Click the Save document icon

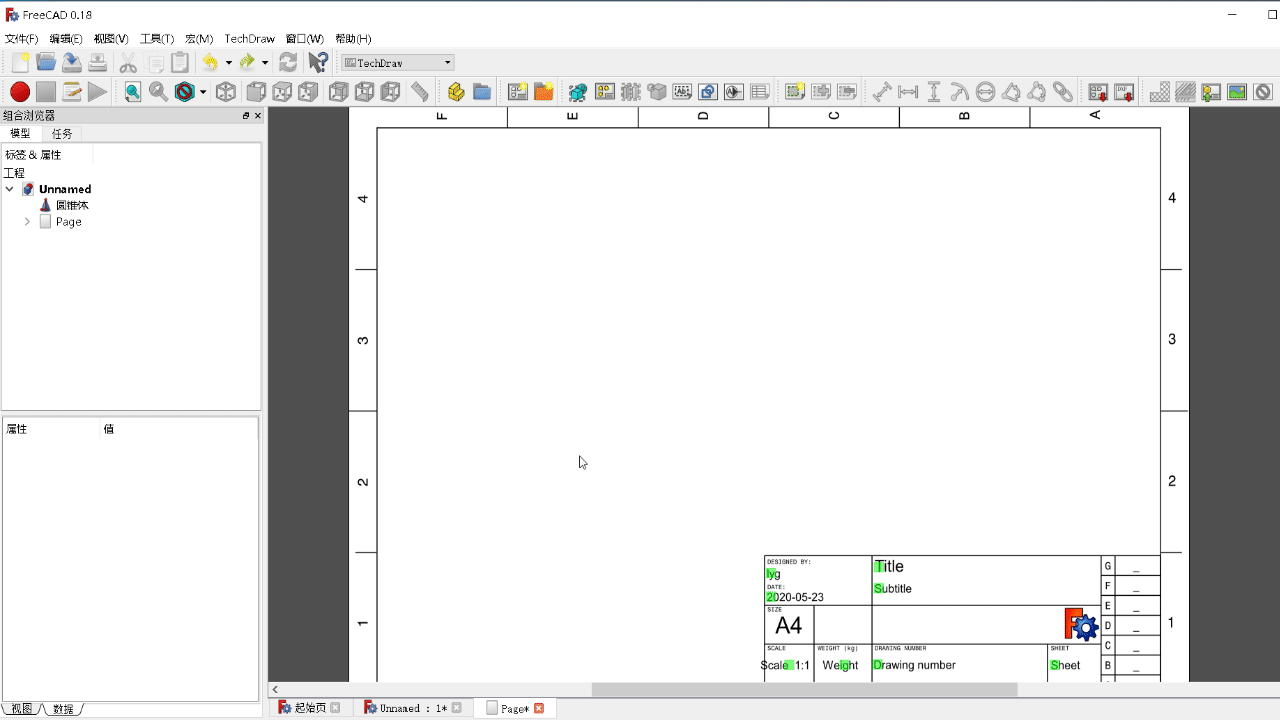(72, 62)
